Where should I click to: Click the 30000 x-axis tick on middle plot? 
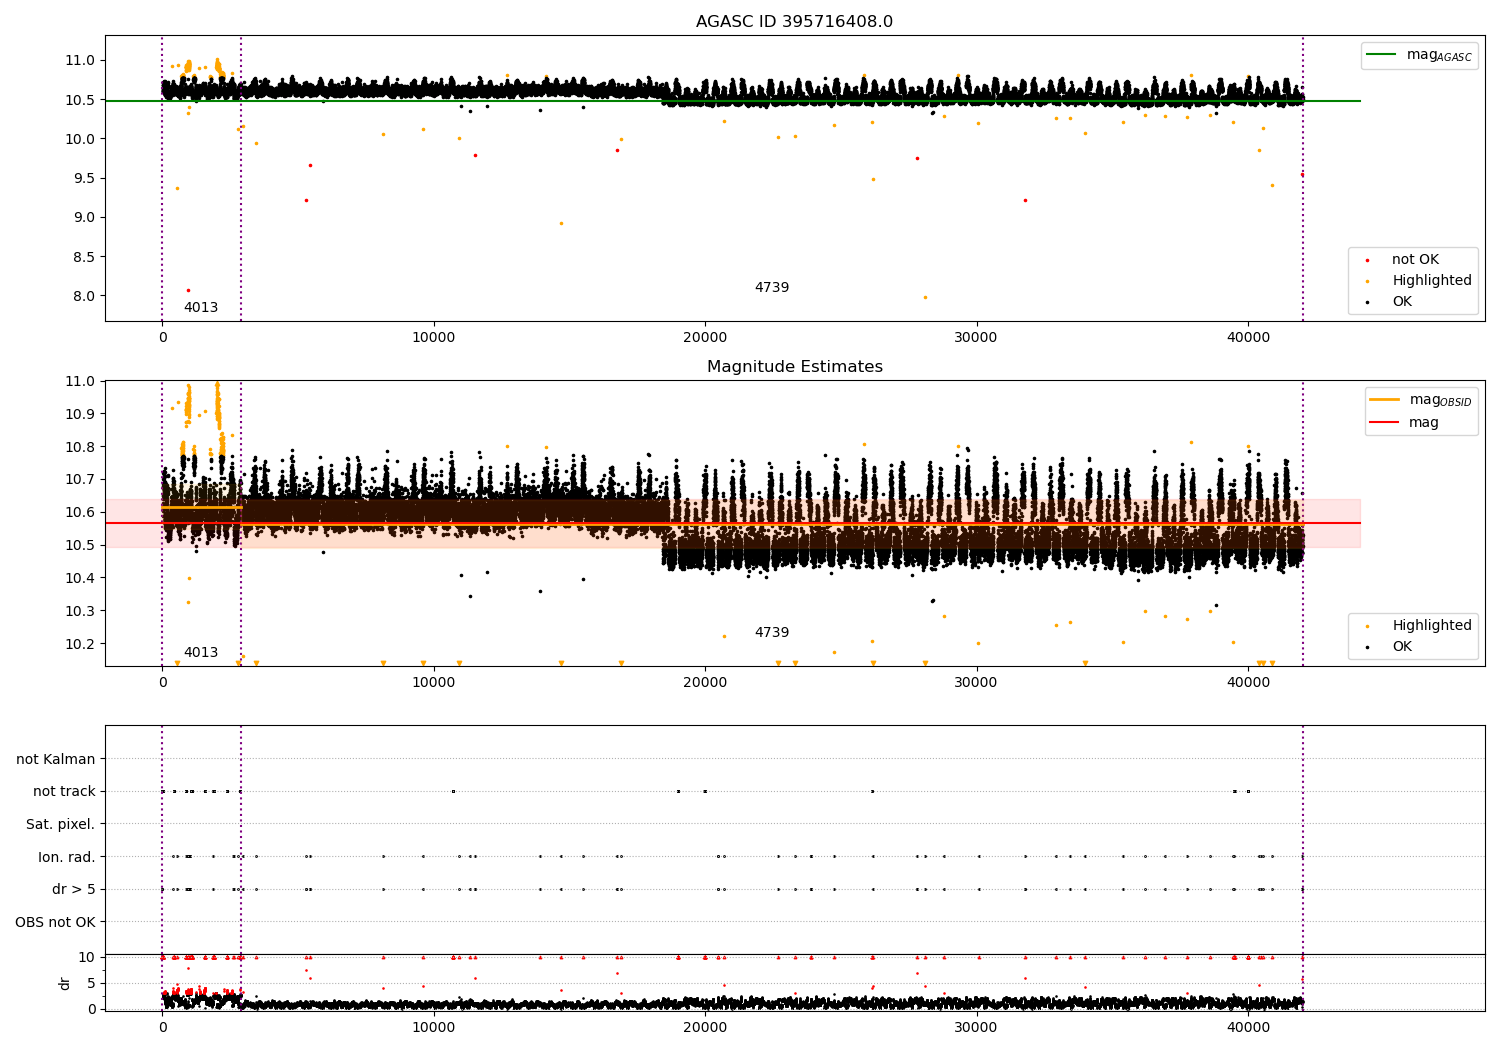point(976,683)
